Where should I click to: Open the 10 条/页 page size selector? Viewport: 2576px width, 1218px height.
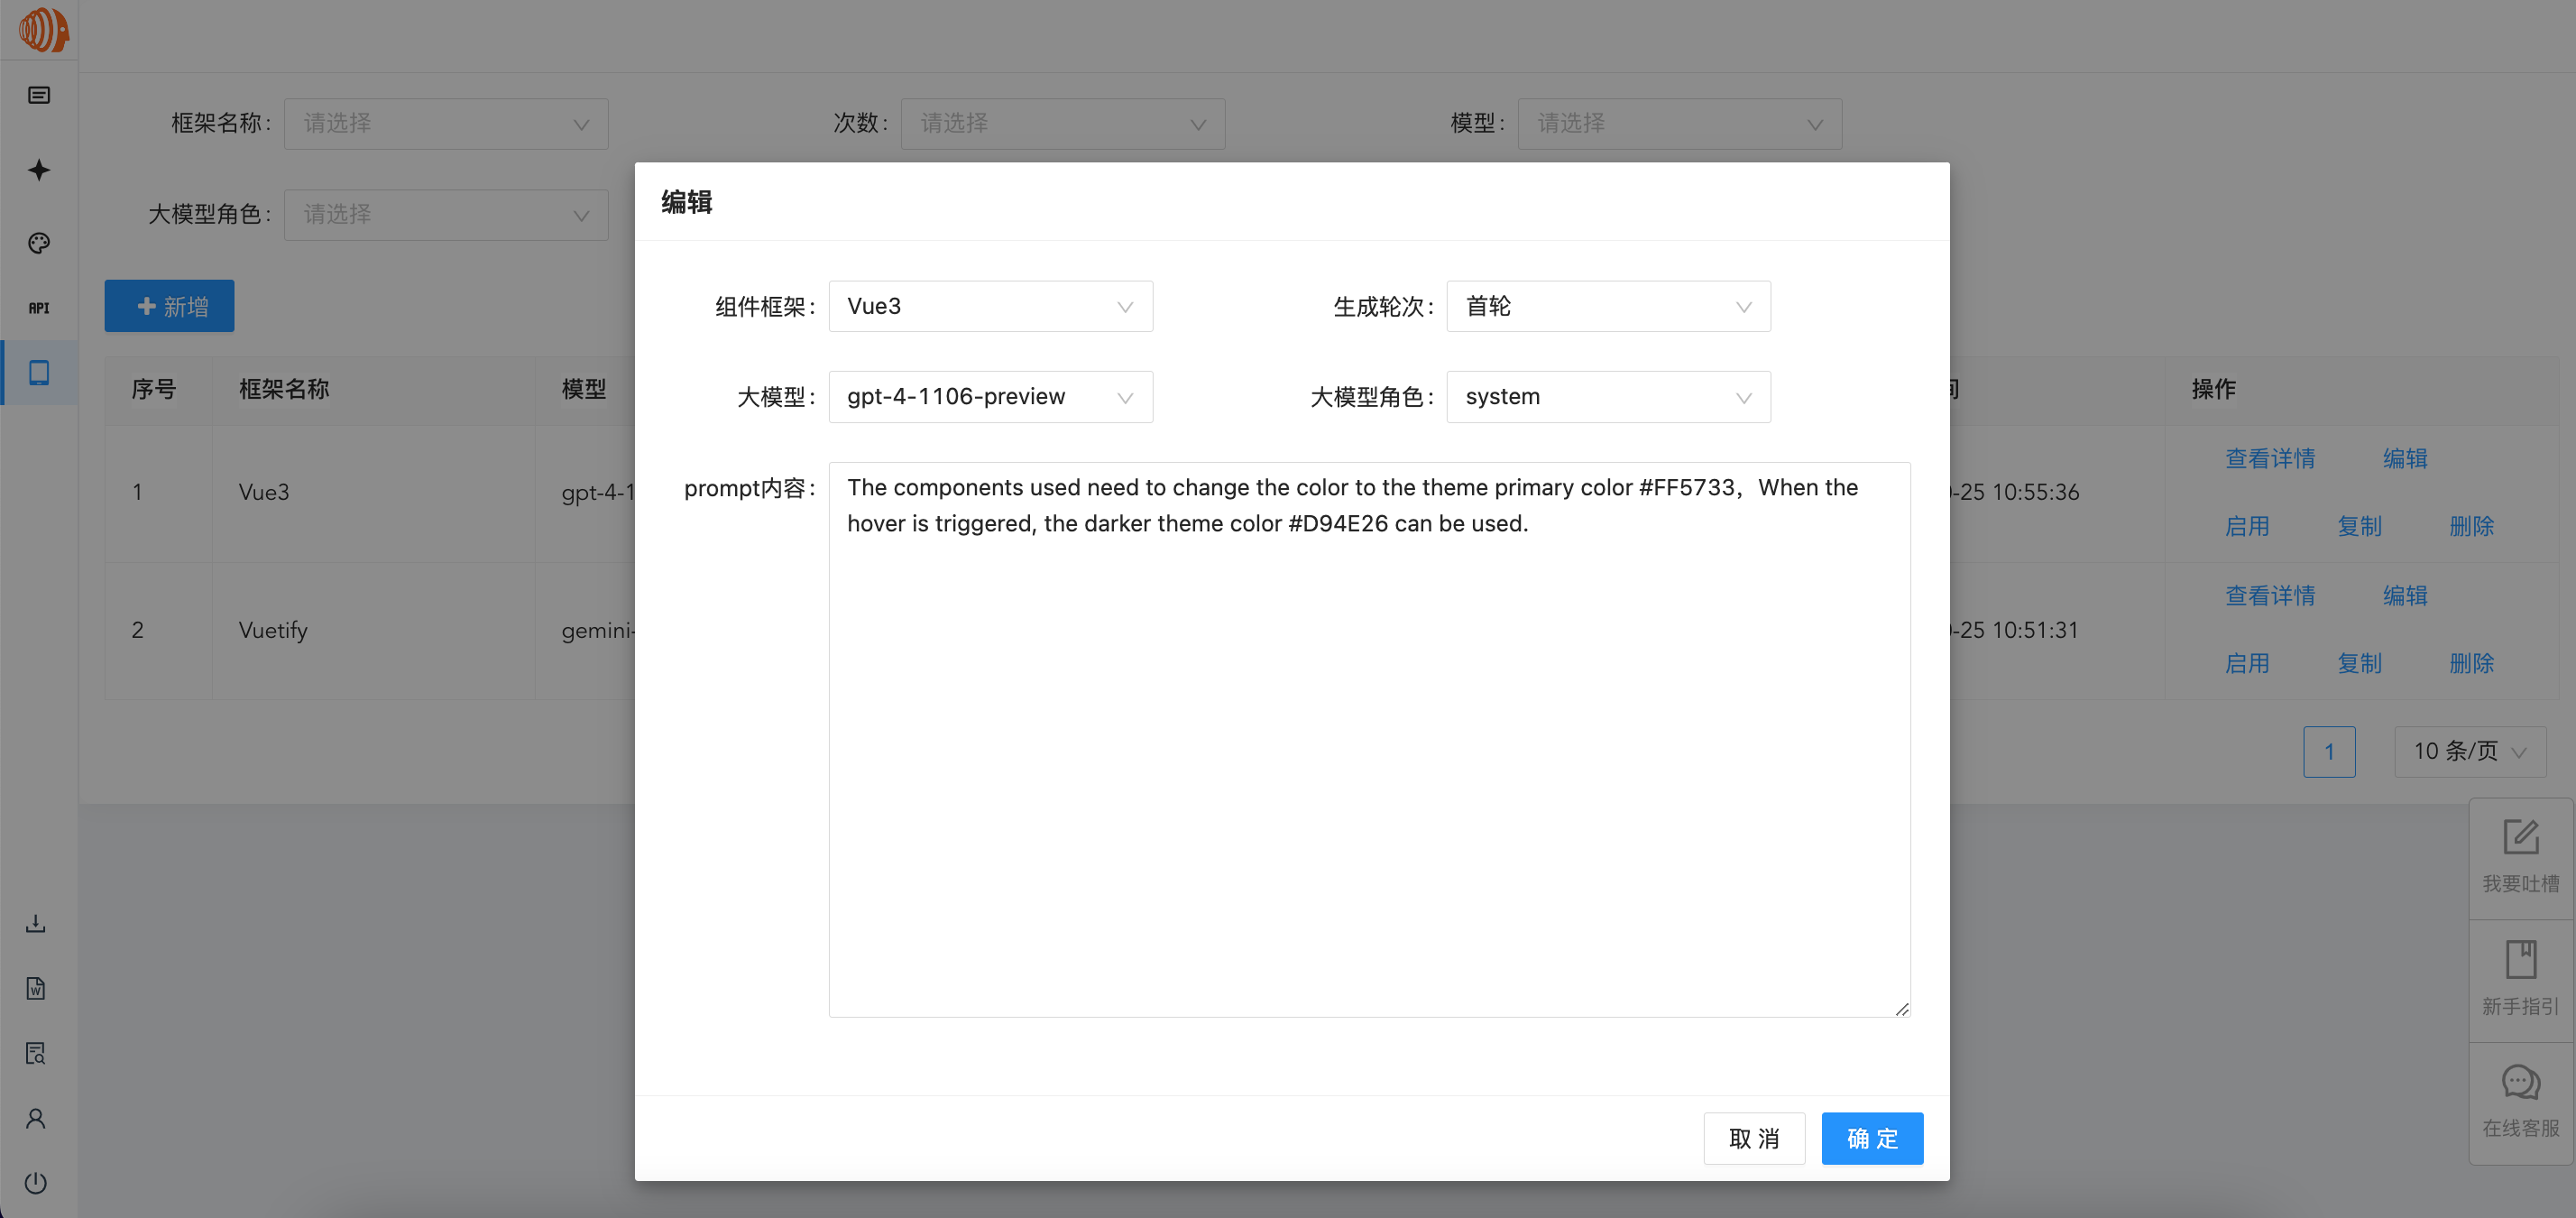[x=2470, y=751]
